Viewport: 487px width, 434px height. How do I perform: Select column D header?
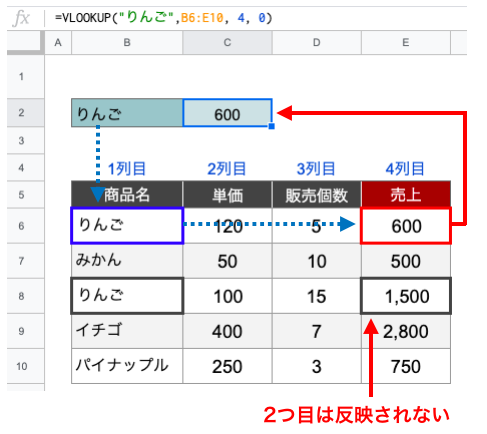pyautogui.click(x=317, y=42)
